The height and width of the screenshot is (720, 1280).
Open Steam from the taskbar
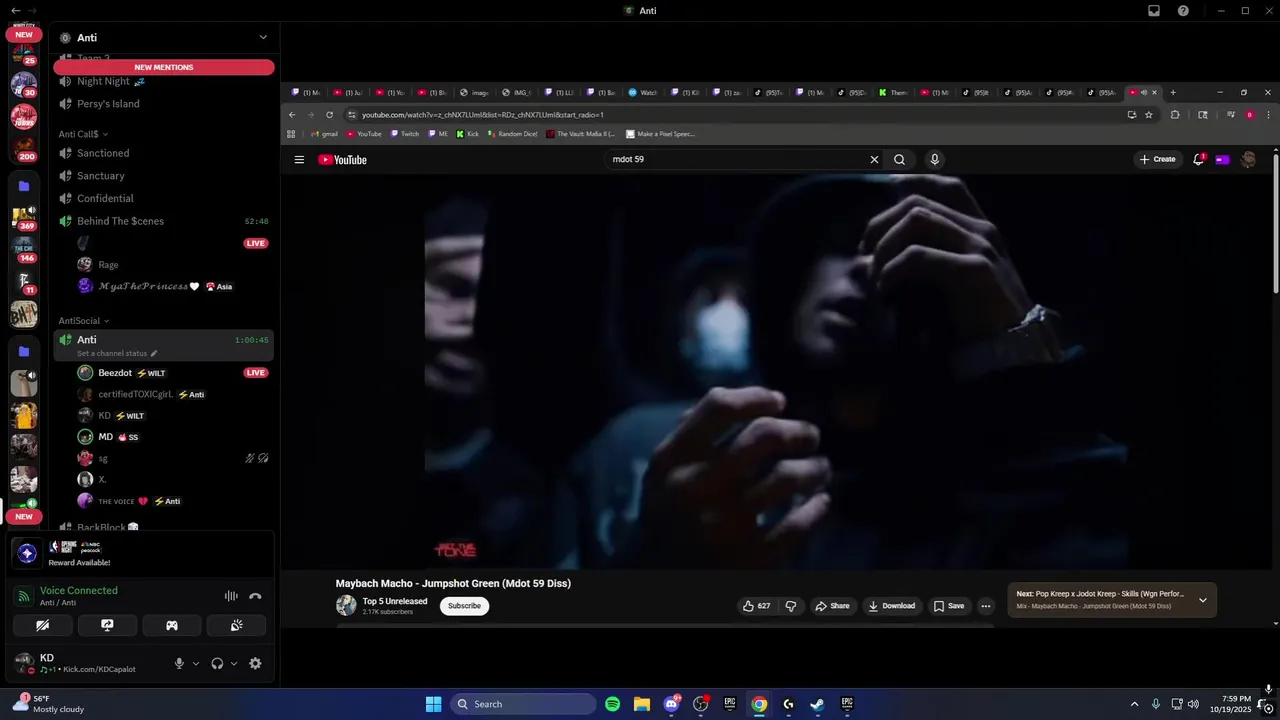coord(817,704)
